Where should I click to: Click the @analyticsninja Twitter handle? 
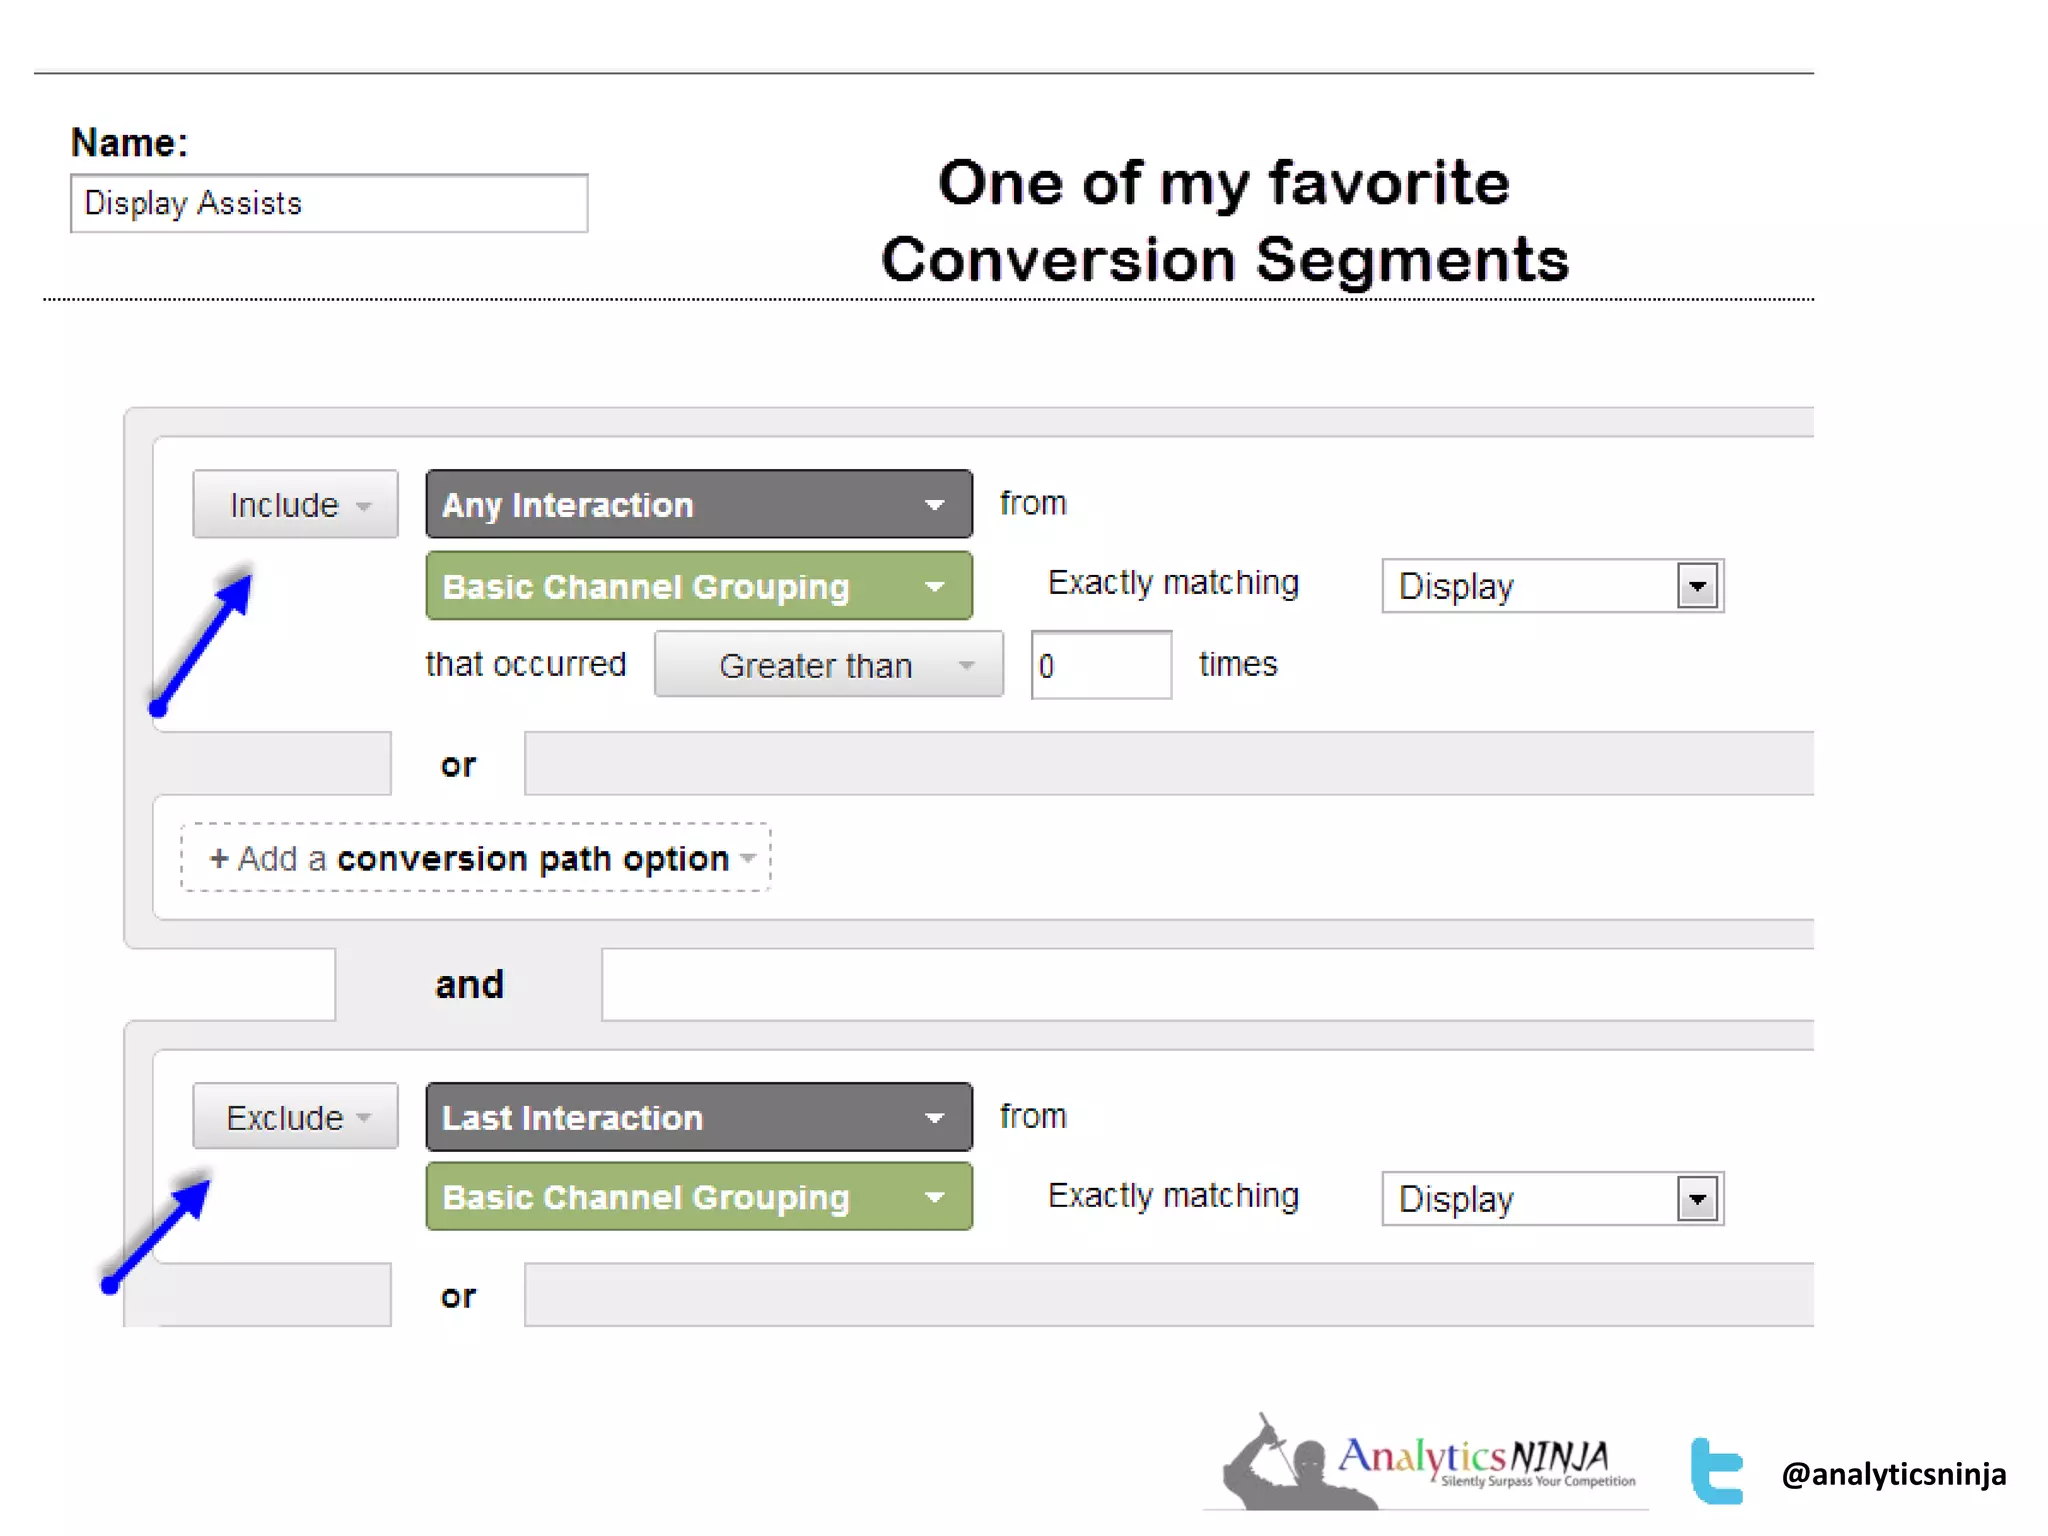[1893, 1474]
